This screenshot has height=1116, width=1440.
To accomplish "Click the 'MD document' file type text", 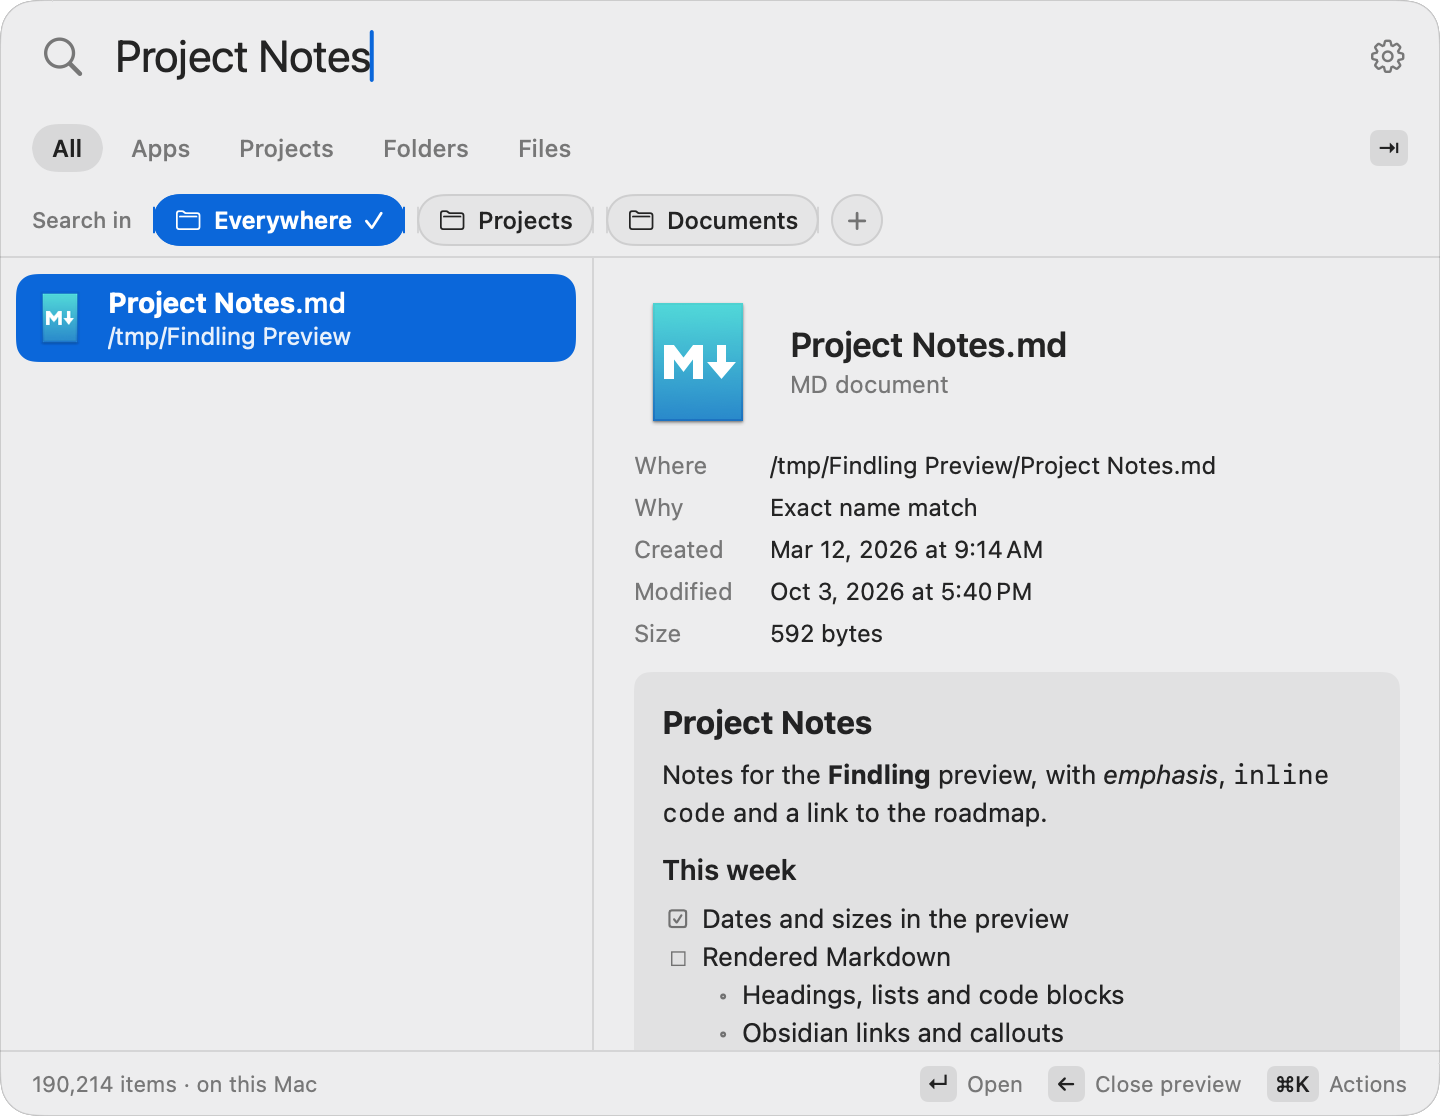I will point(869,385).
